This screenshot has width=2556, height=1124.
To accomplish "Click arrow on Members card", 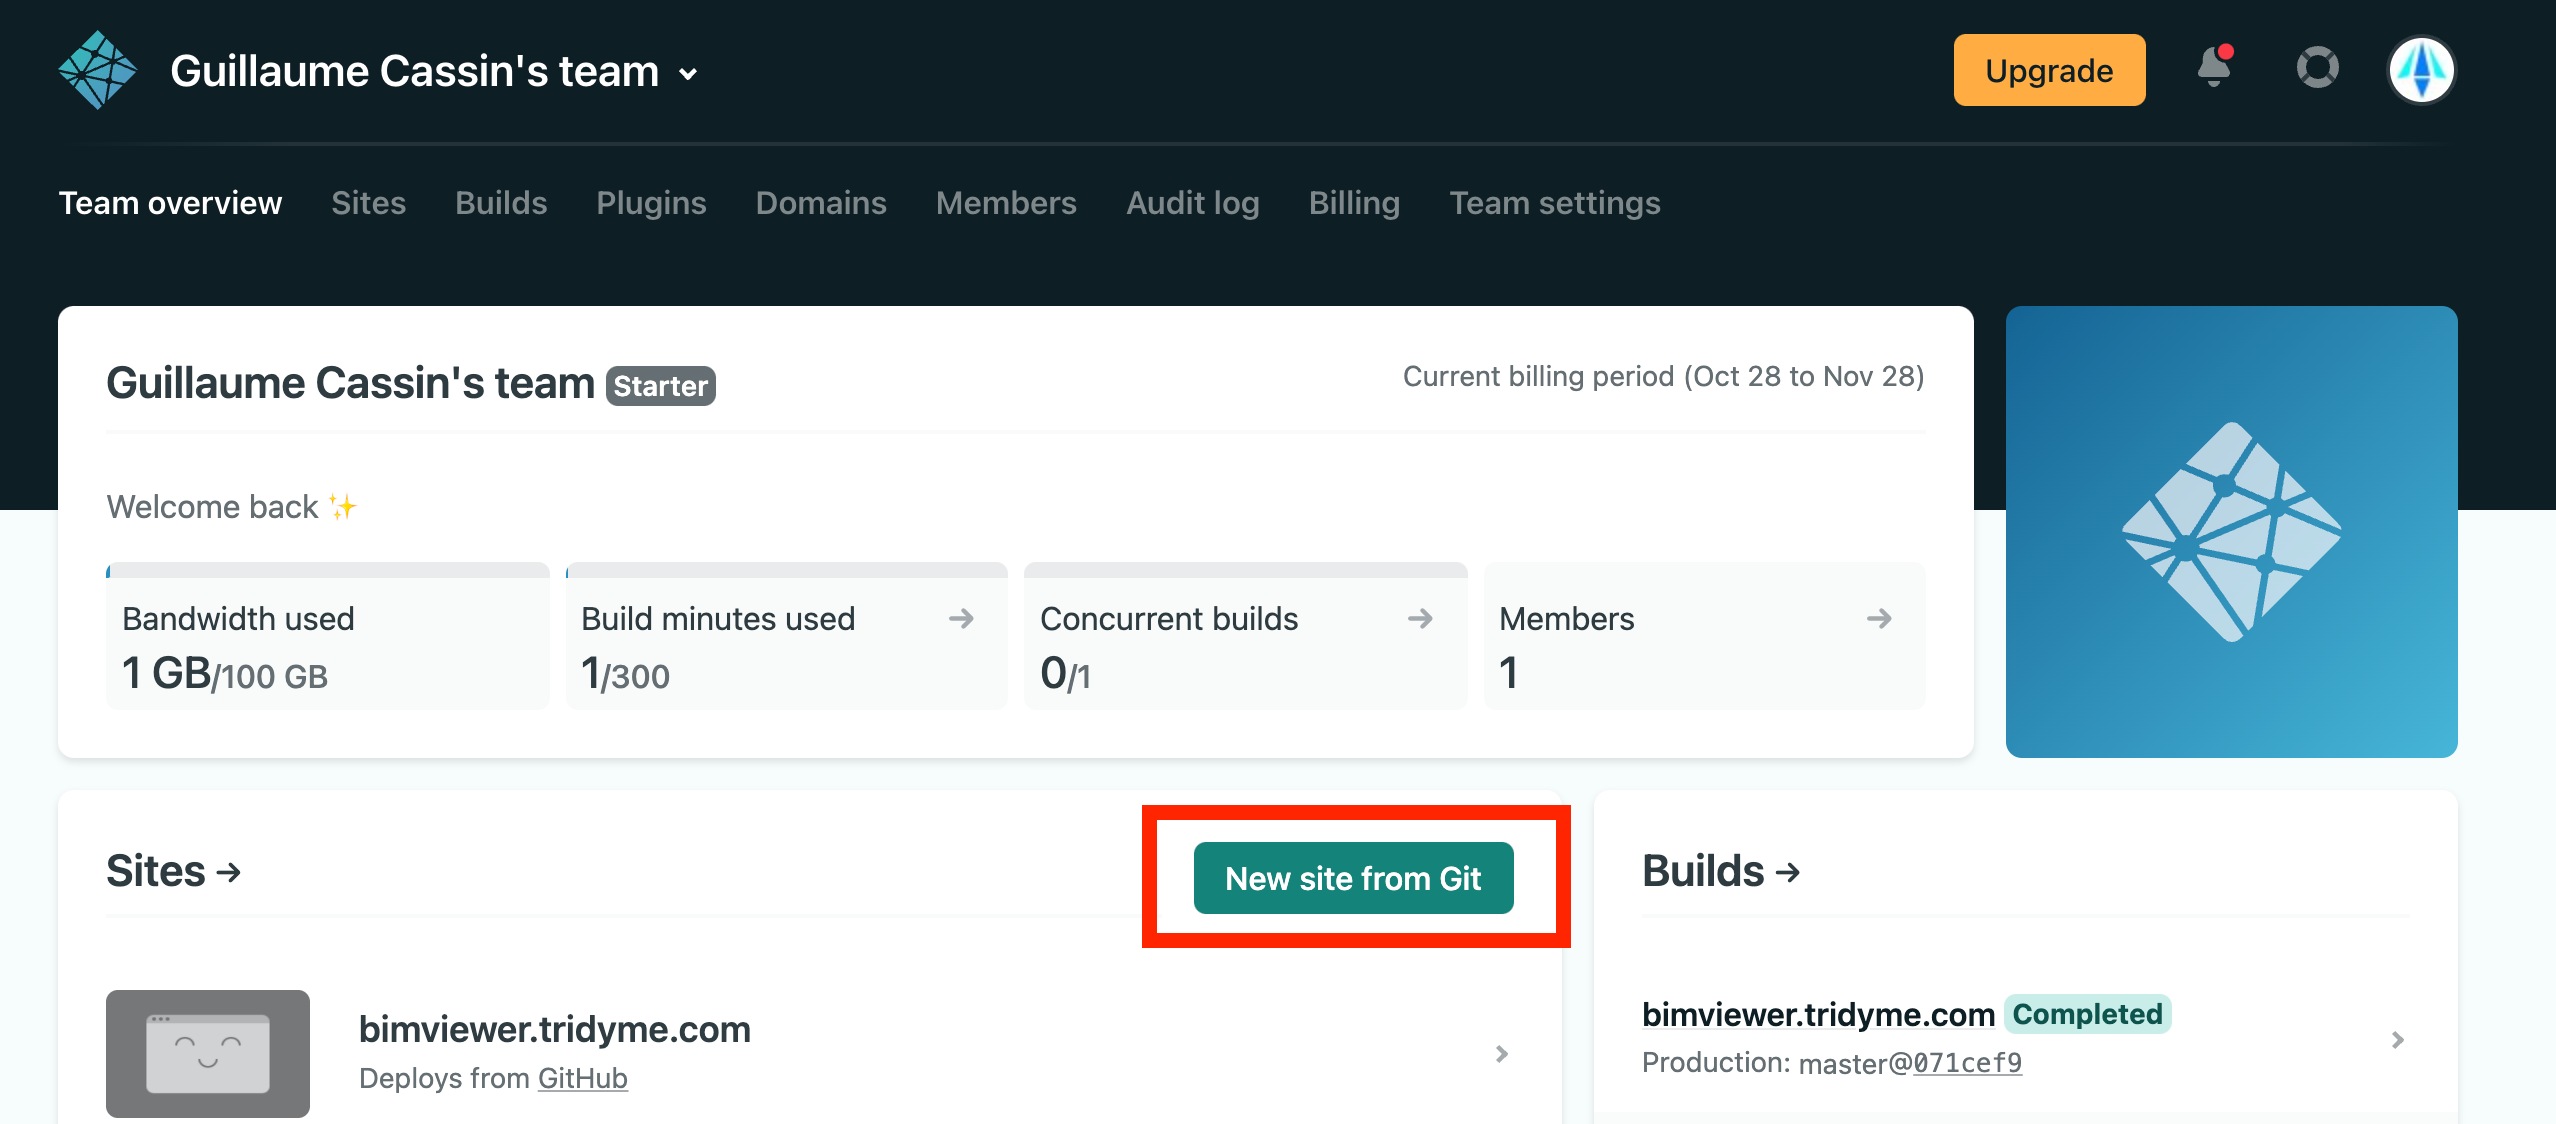I will pos(1879,619).
